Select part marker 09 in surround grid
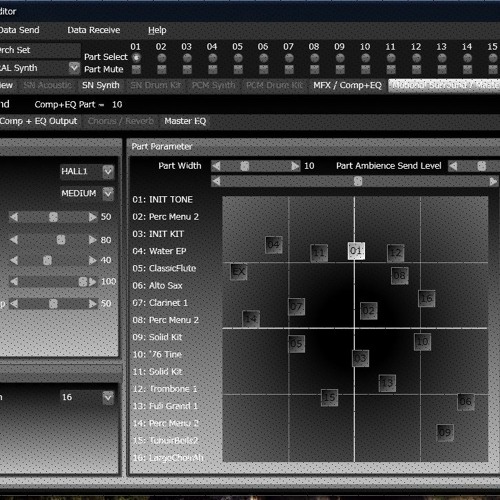 tap(445, 432)
